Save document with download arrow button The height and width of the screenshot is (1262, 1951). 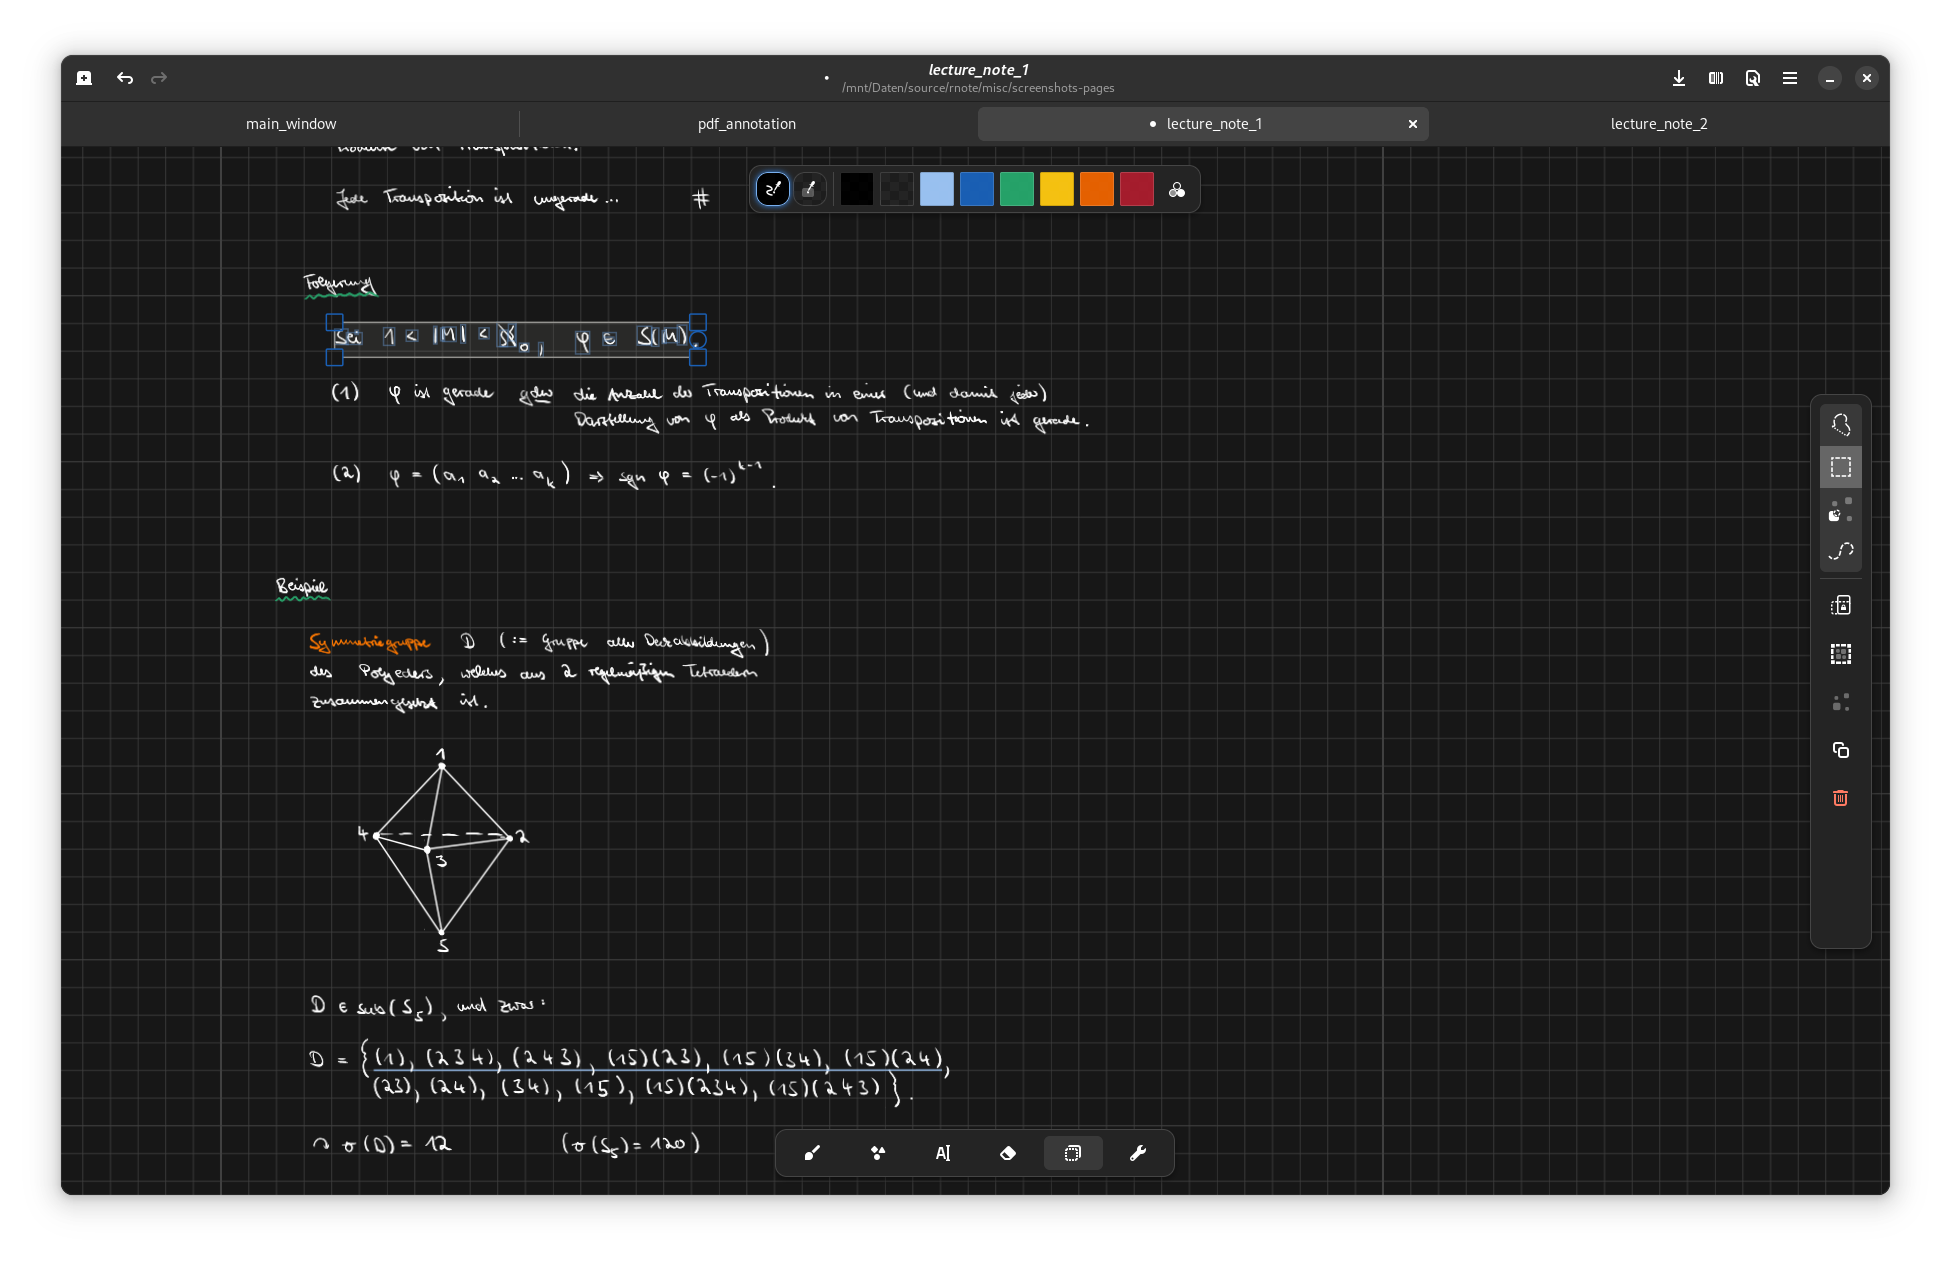1679,78
